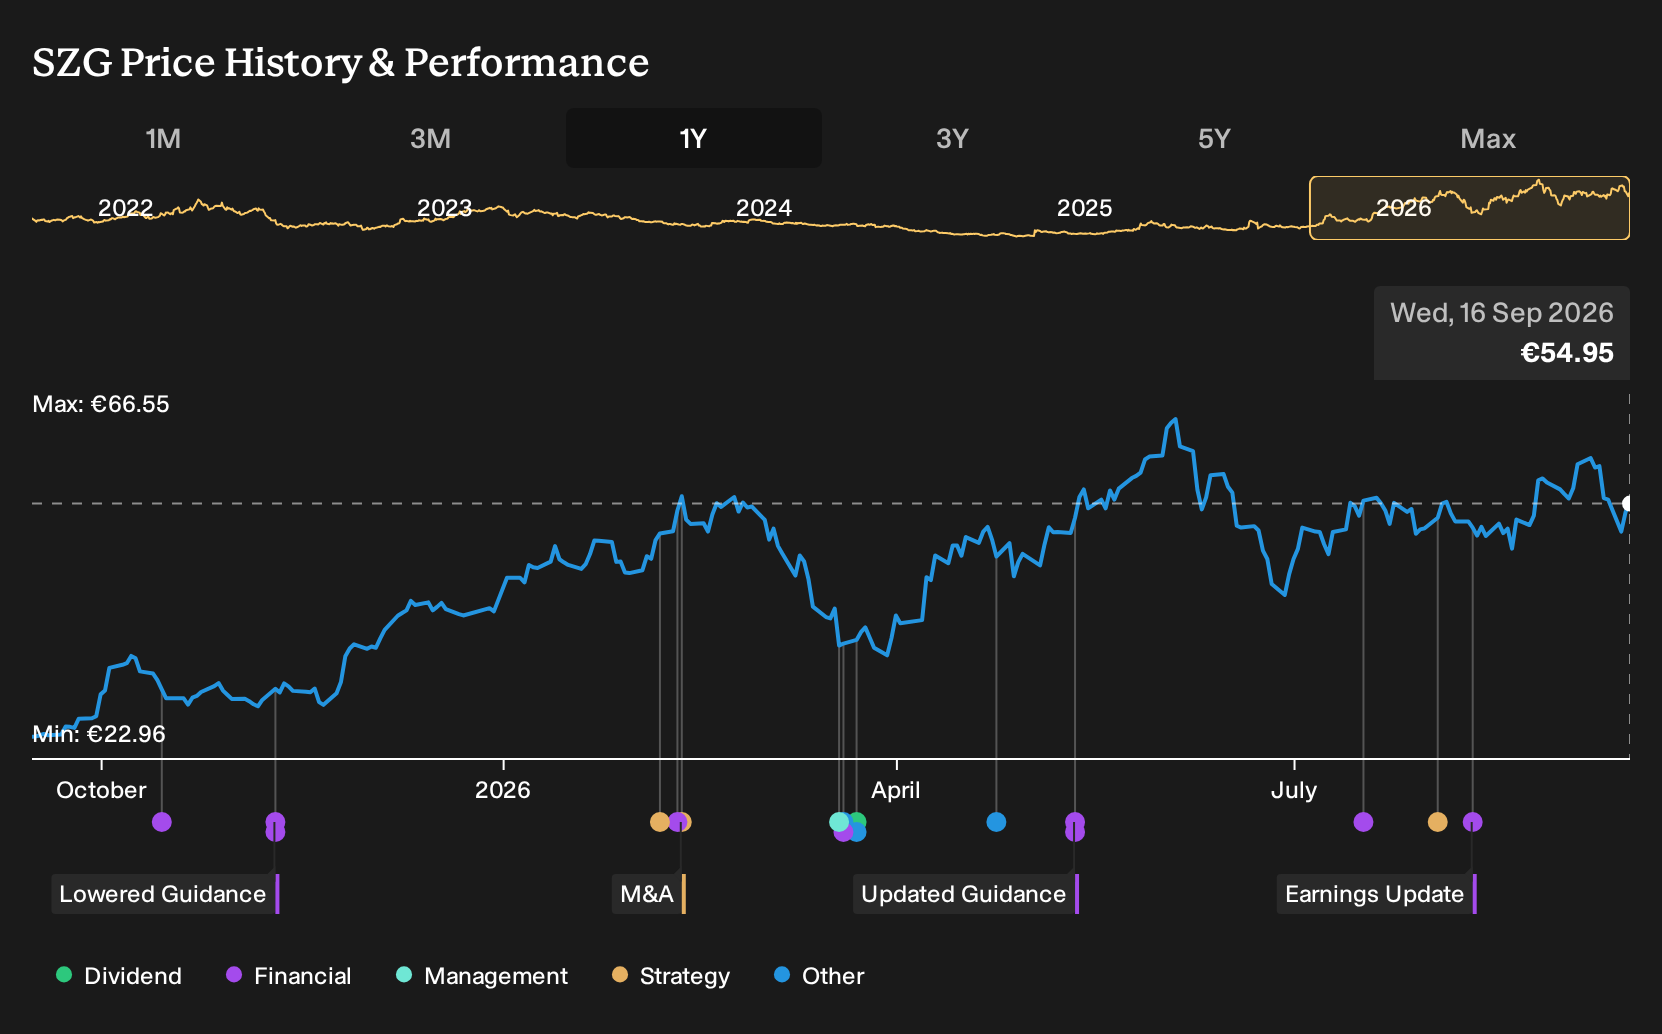The image size is (1662, 1034).
Task: Click the white current-price dot on chart line
Action: [1627, 503]
